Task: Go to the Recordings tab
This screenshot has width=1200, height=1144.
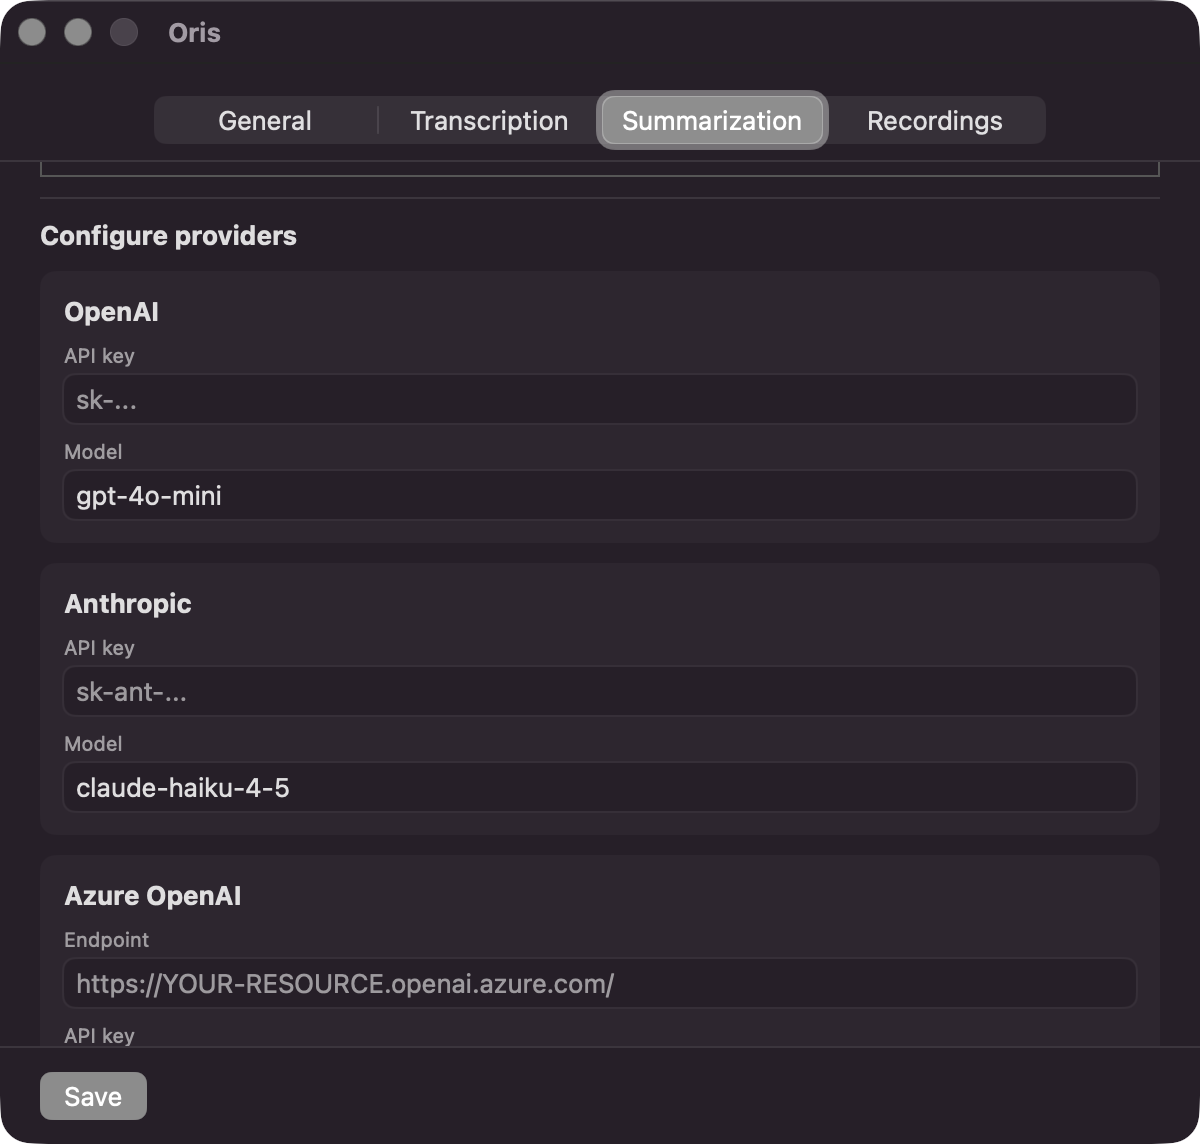Action: click(935, 121)
